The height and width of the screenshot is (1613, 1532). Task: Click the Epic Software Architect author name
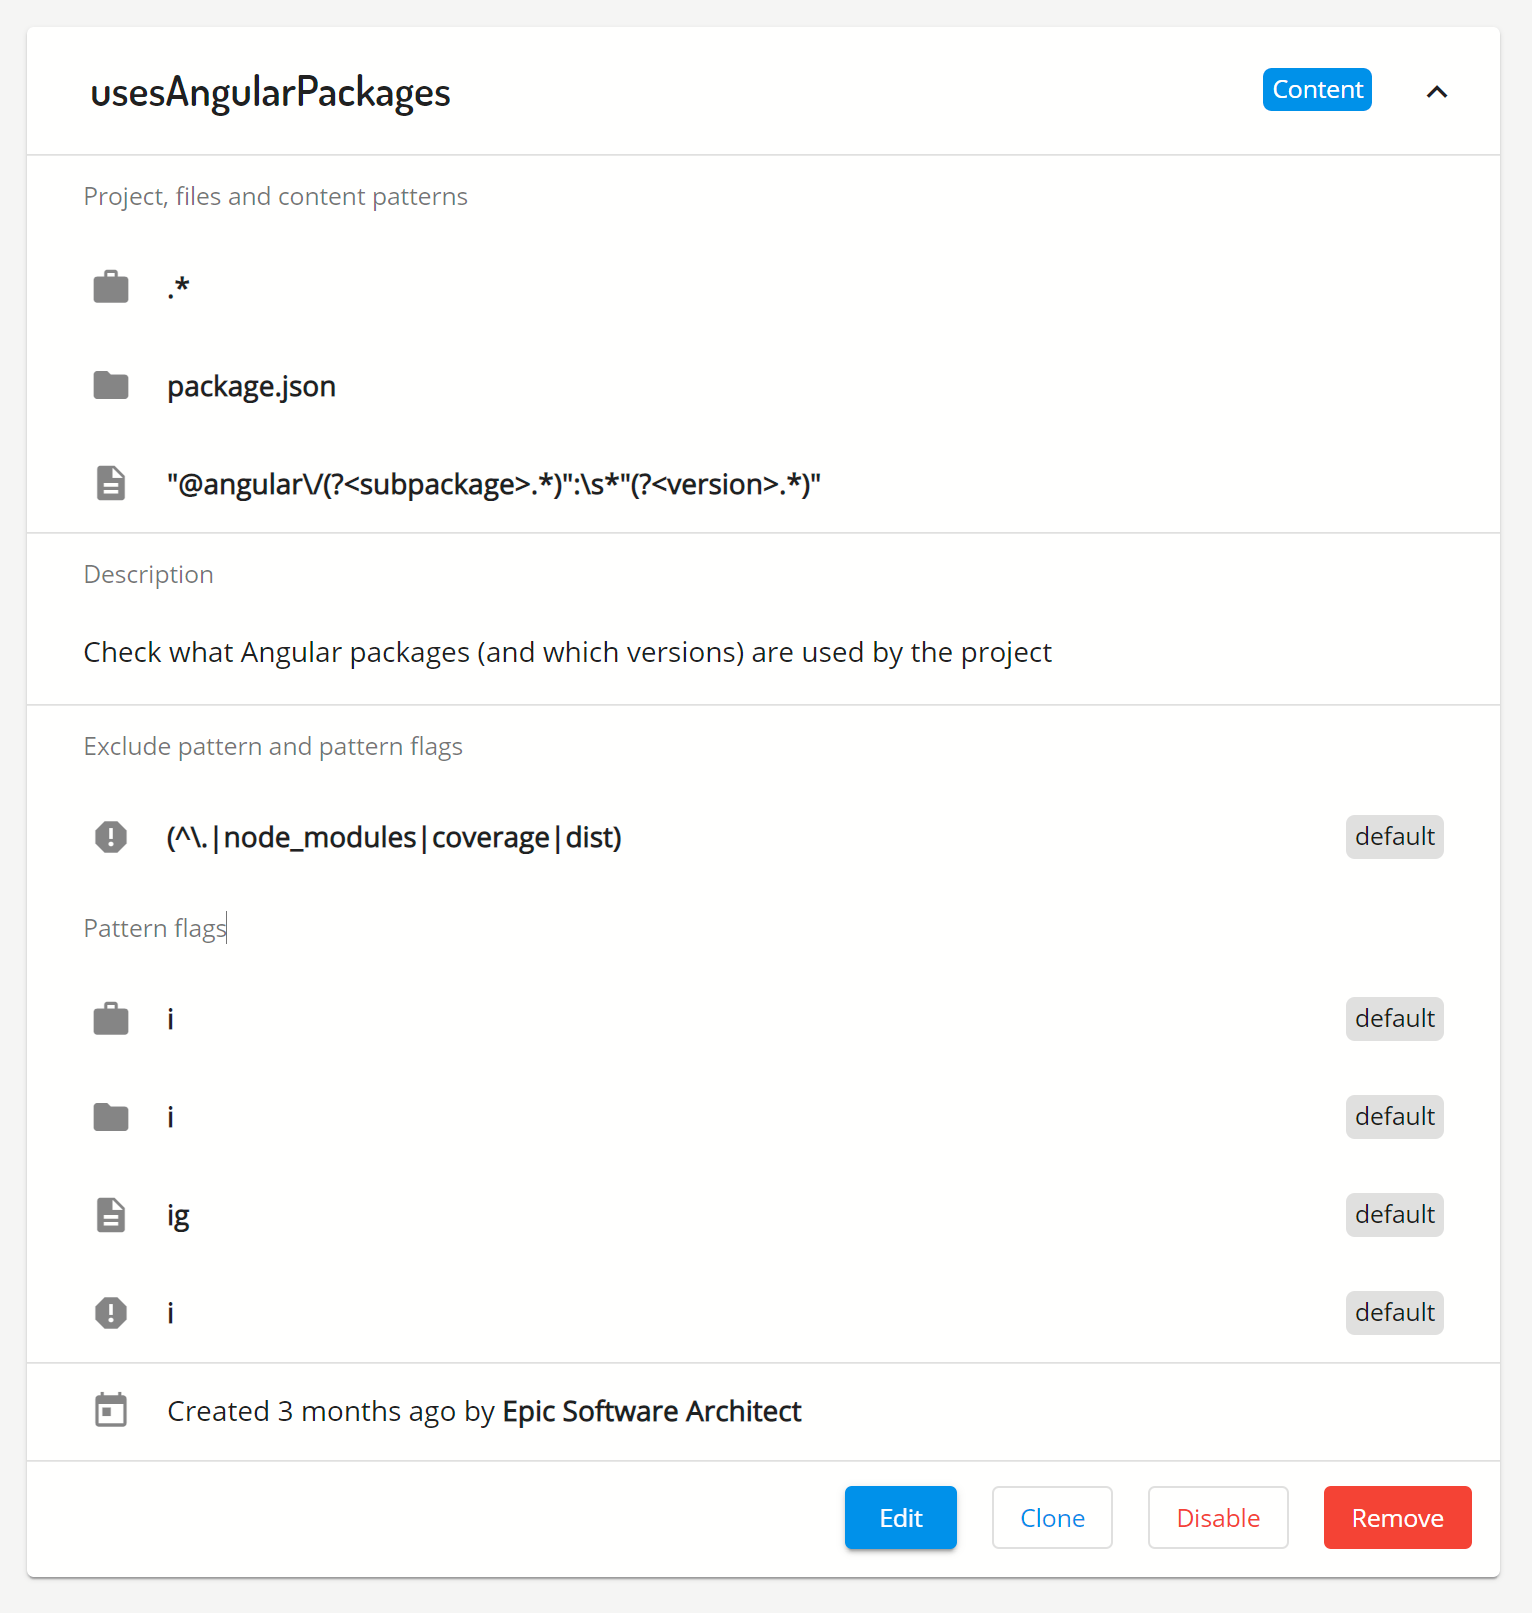point(651,1411)
